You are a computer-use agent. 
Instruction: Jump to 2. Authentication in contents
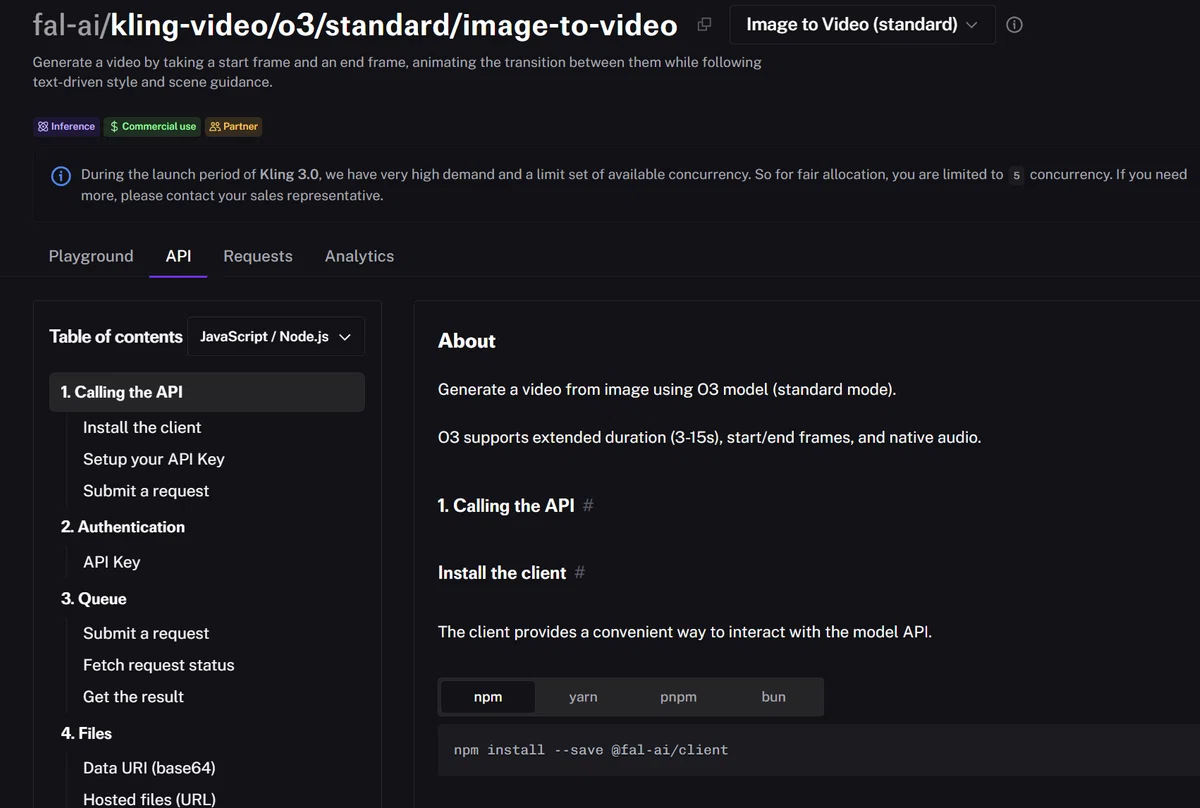coord(123,527)
